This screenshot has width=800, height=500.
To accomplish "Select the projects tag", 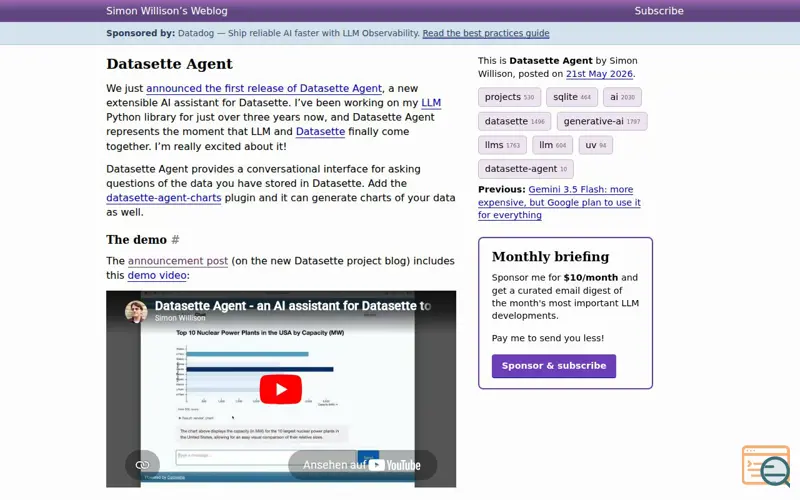I will 509,97.
